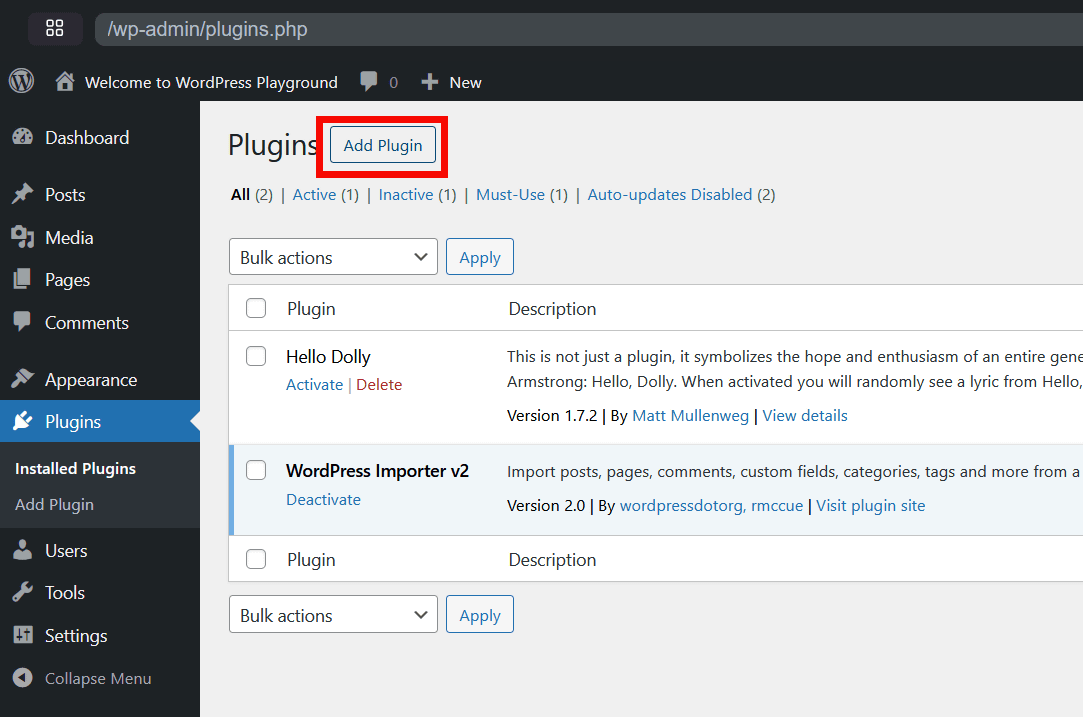Open the top Bulk actions dropdown
This screenshot has width=1083, height=717.
[x=333, y=257]
